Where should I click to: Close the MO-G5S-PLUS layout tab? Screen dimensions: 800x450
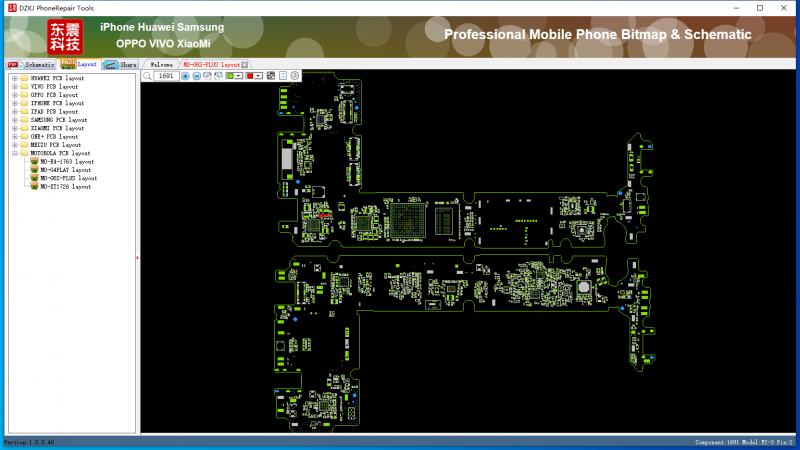[245, 65]
